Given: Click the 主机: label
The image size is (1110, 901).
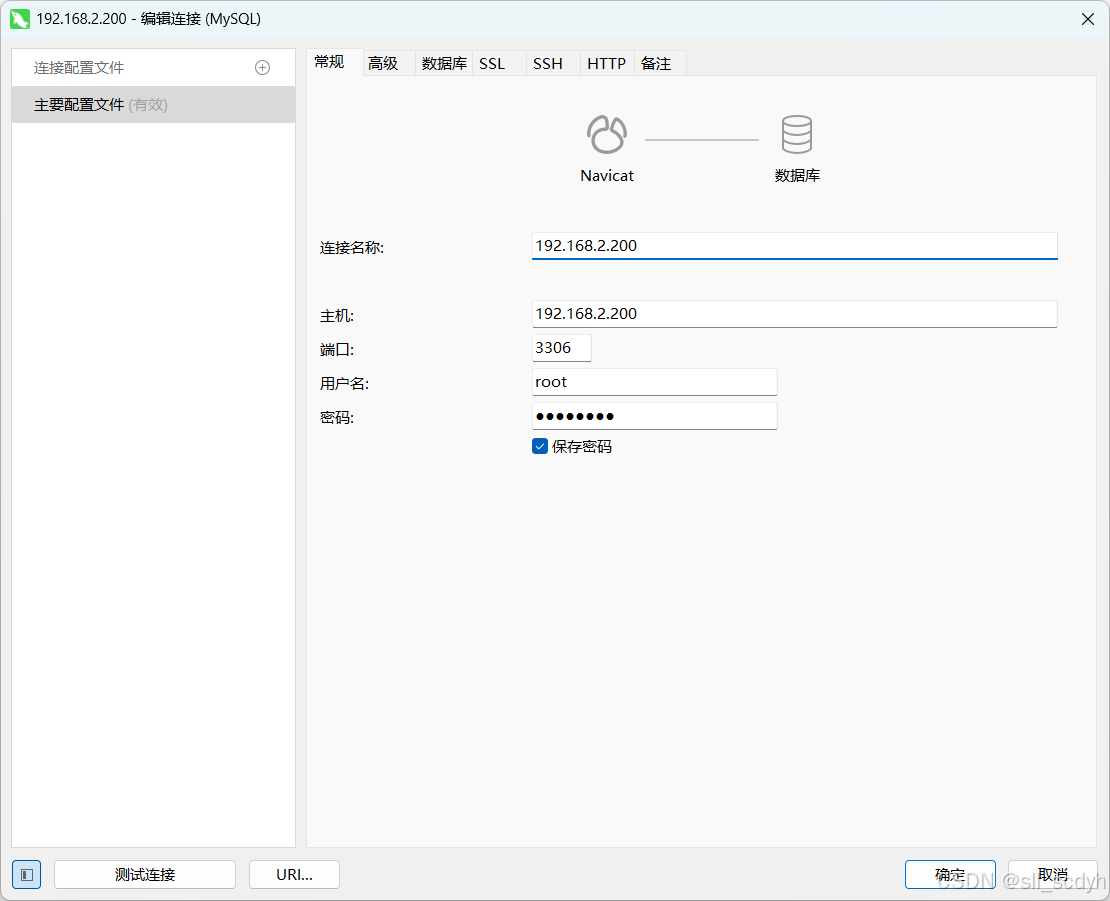Looking at the screenshot, I should 337,316.
